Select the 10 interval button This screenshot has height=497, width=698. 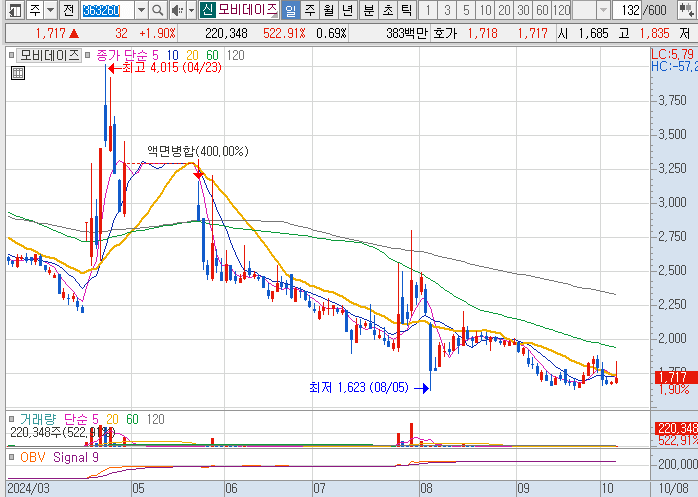click(x=485, y=10)
